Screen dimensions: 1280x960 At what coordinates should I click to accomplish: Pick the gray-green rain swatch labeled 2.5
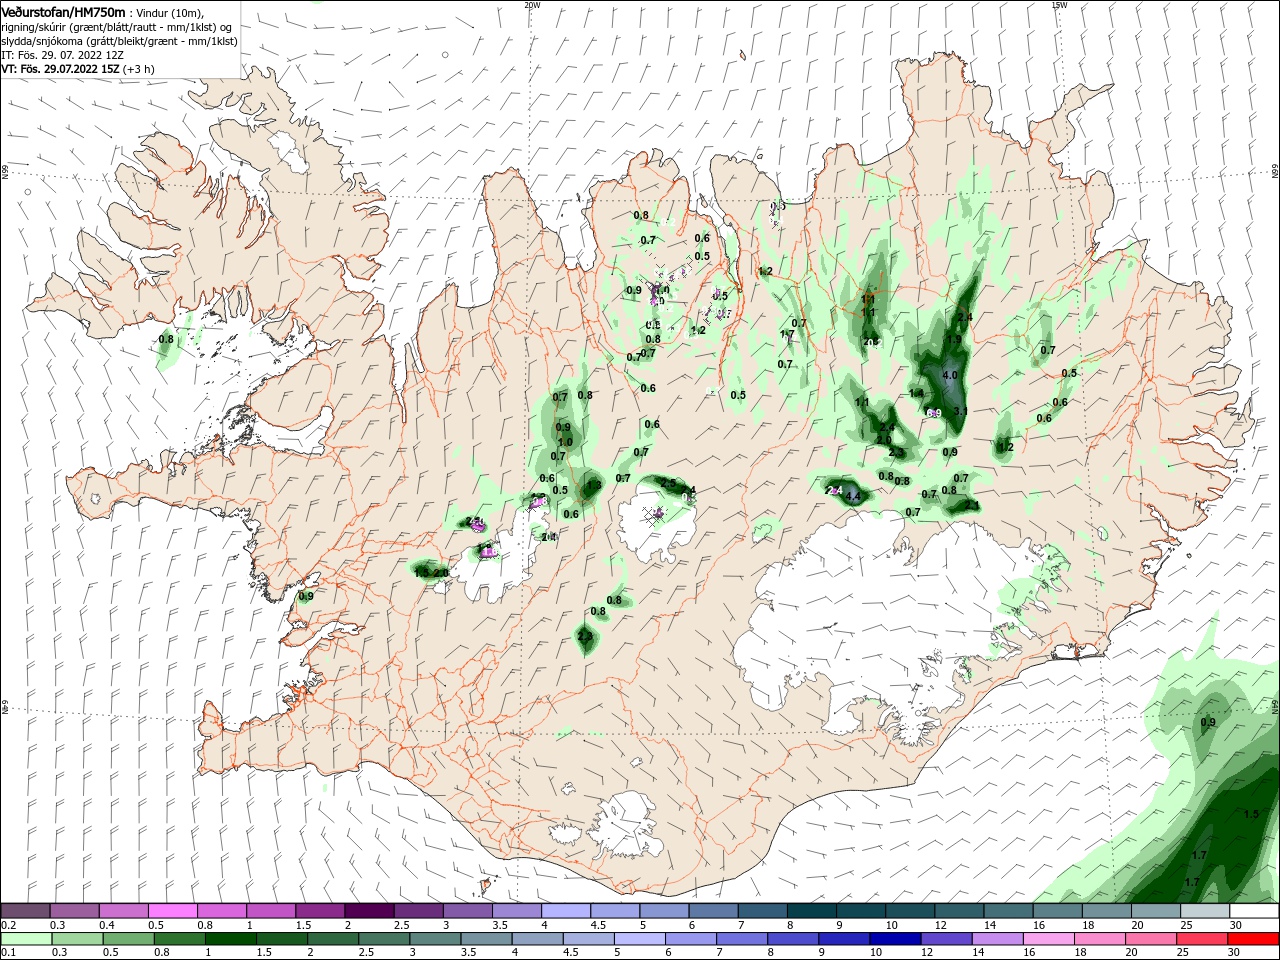[383, 938]
